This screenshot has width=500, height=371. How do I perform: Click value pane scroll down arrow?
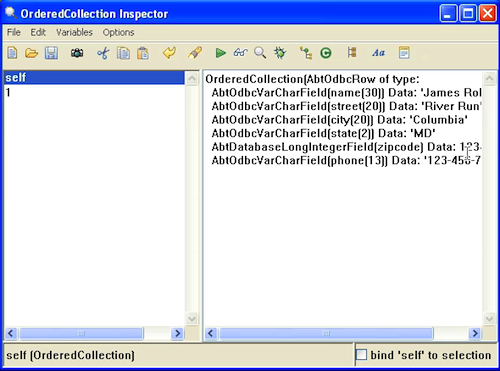489,319
